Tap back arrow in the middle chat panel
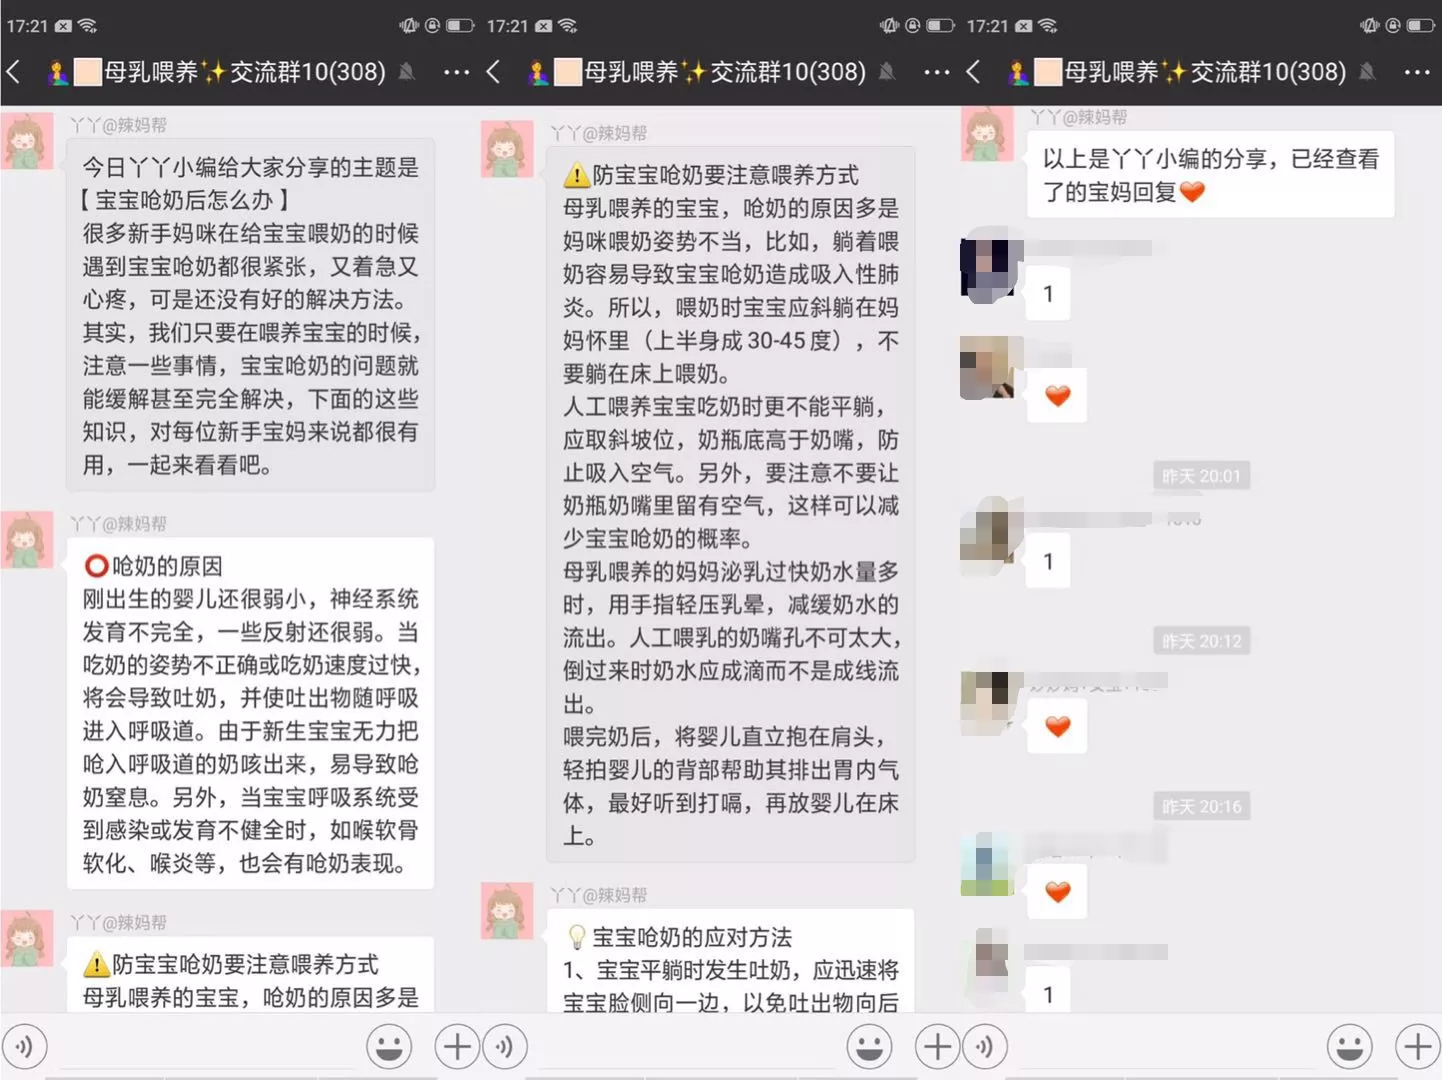 [493, 71]
